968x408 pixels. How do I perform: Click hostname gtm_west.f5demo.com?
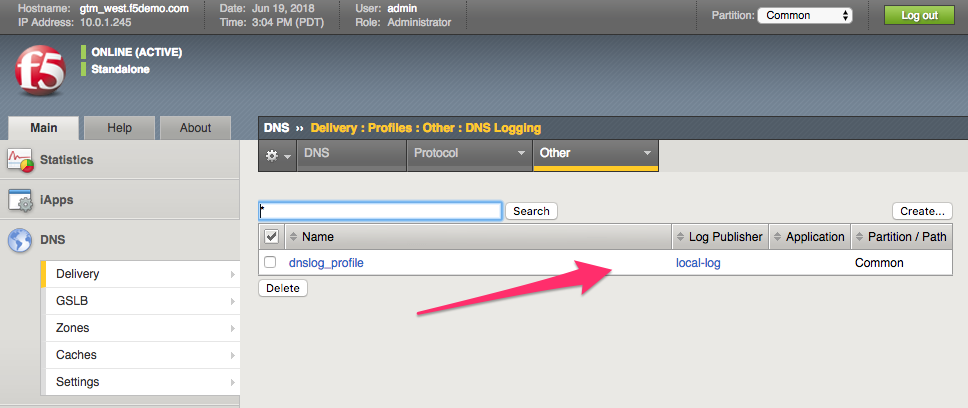click(x=136, y=9)
